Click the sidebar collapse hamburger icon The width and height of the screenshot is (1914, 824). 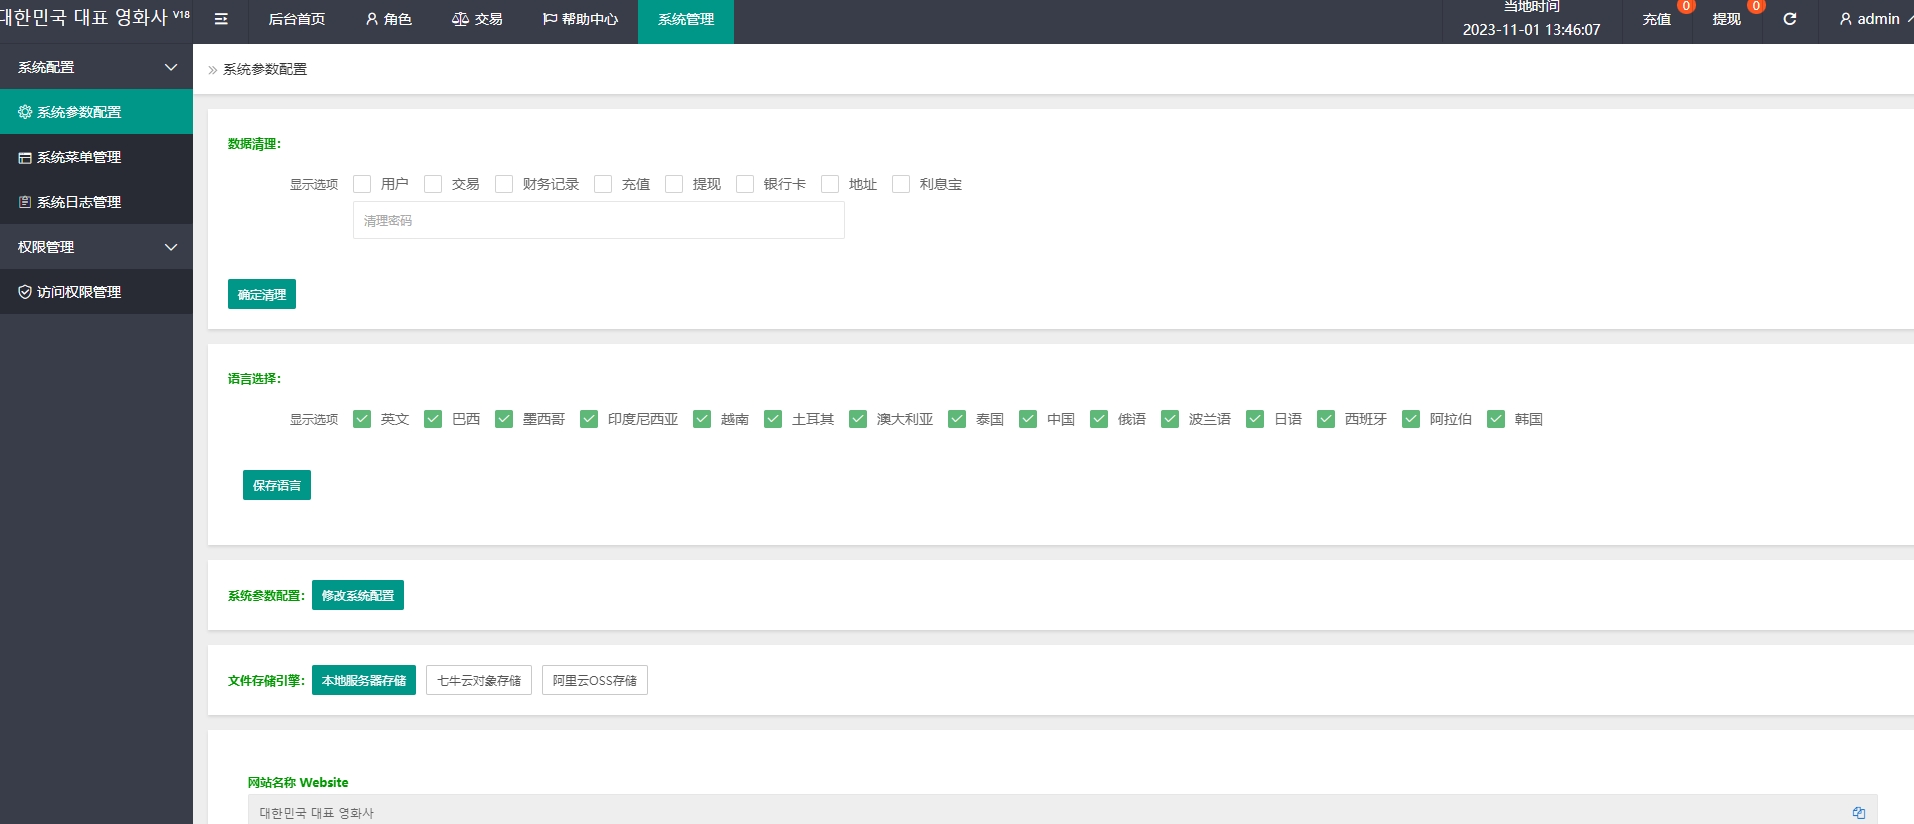click(x=221, y=19)
